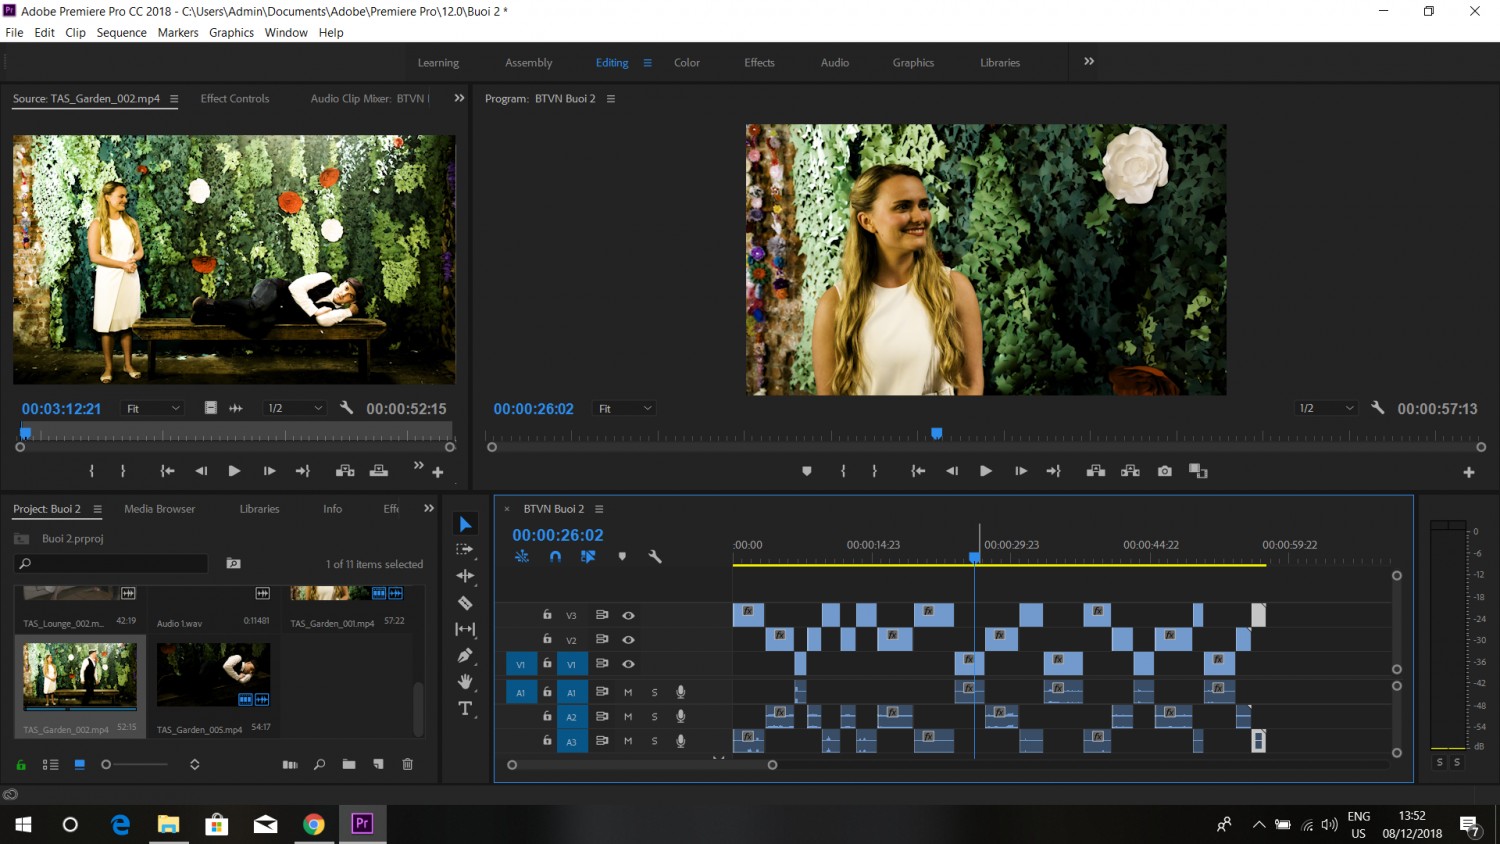Solo audio track A2
Screen dimensions: 1500x844
[655, 717]
